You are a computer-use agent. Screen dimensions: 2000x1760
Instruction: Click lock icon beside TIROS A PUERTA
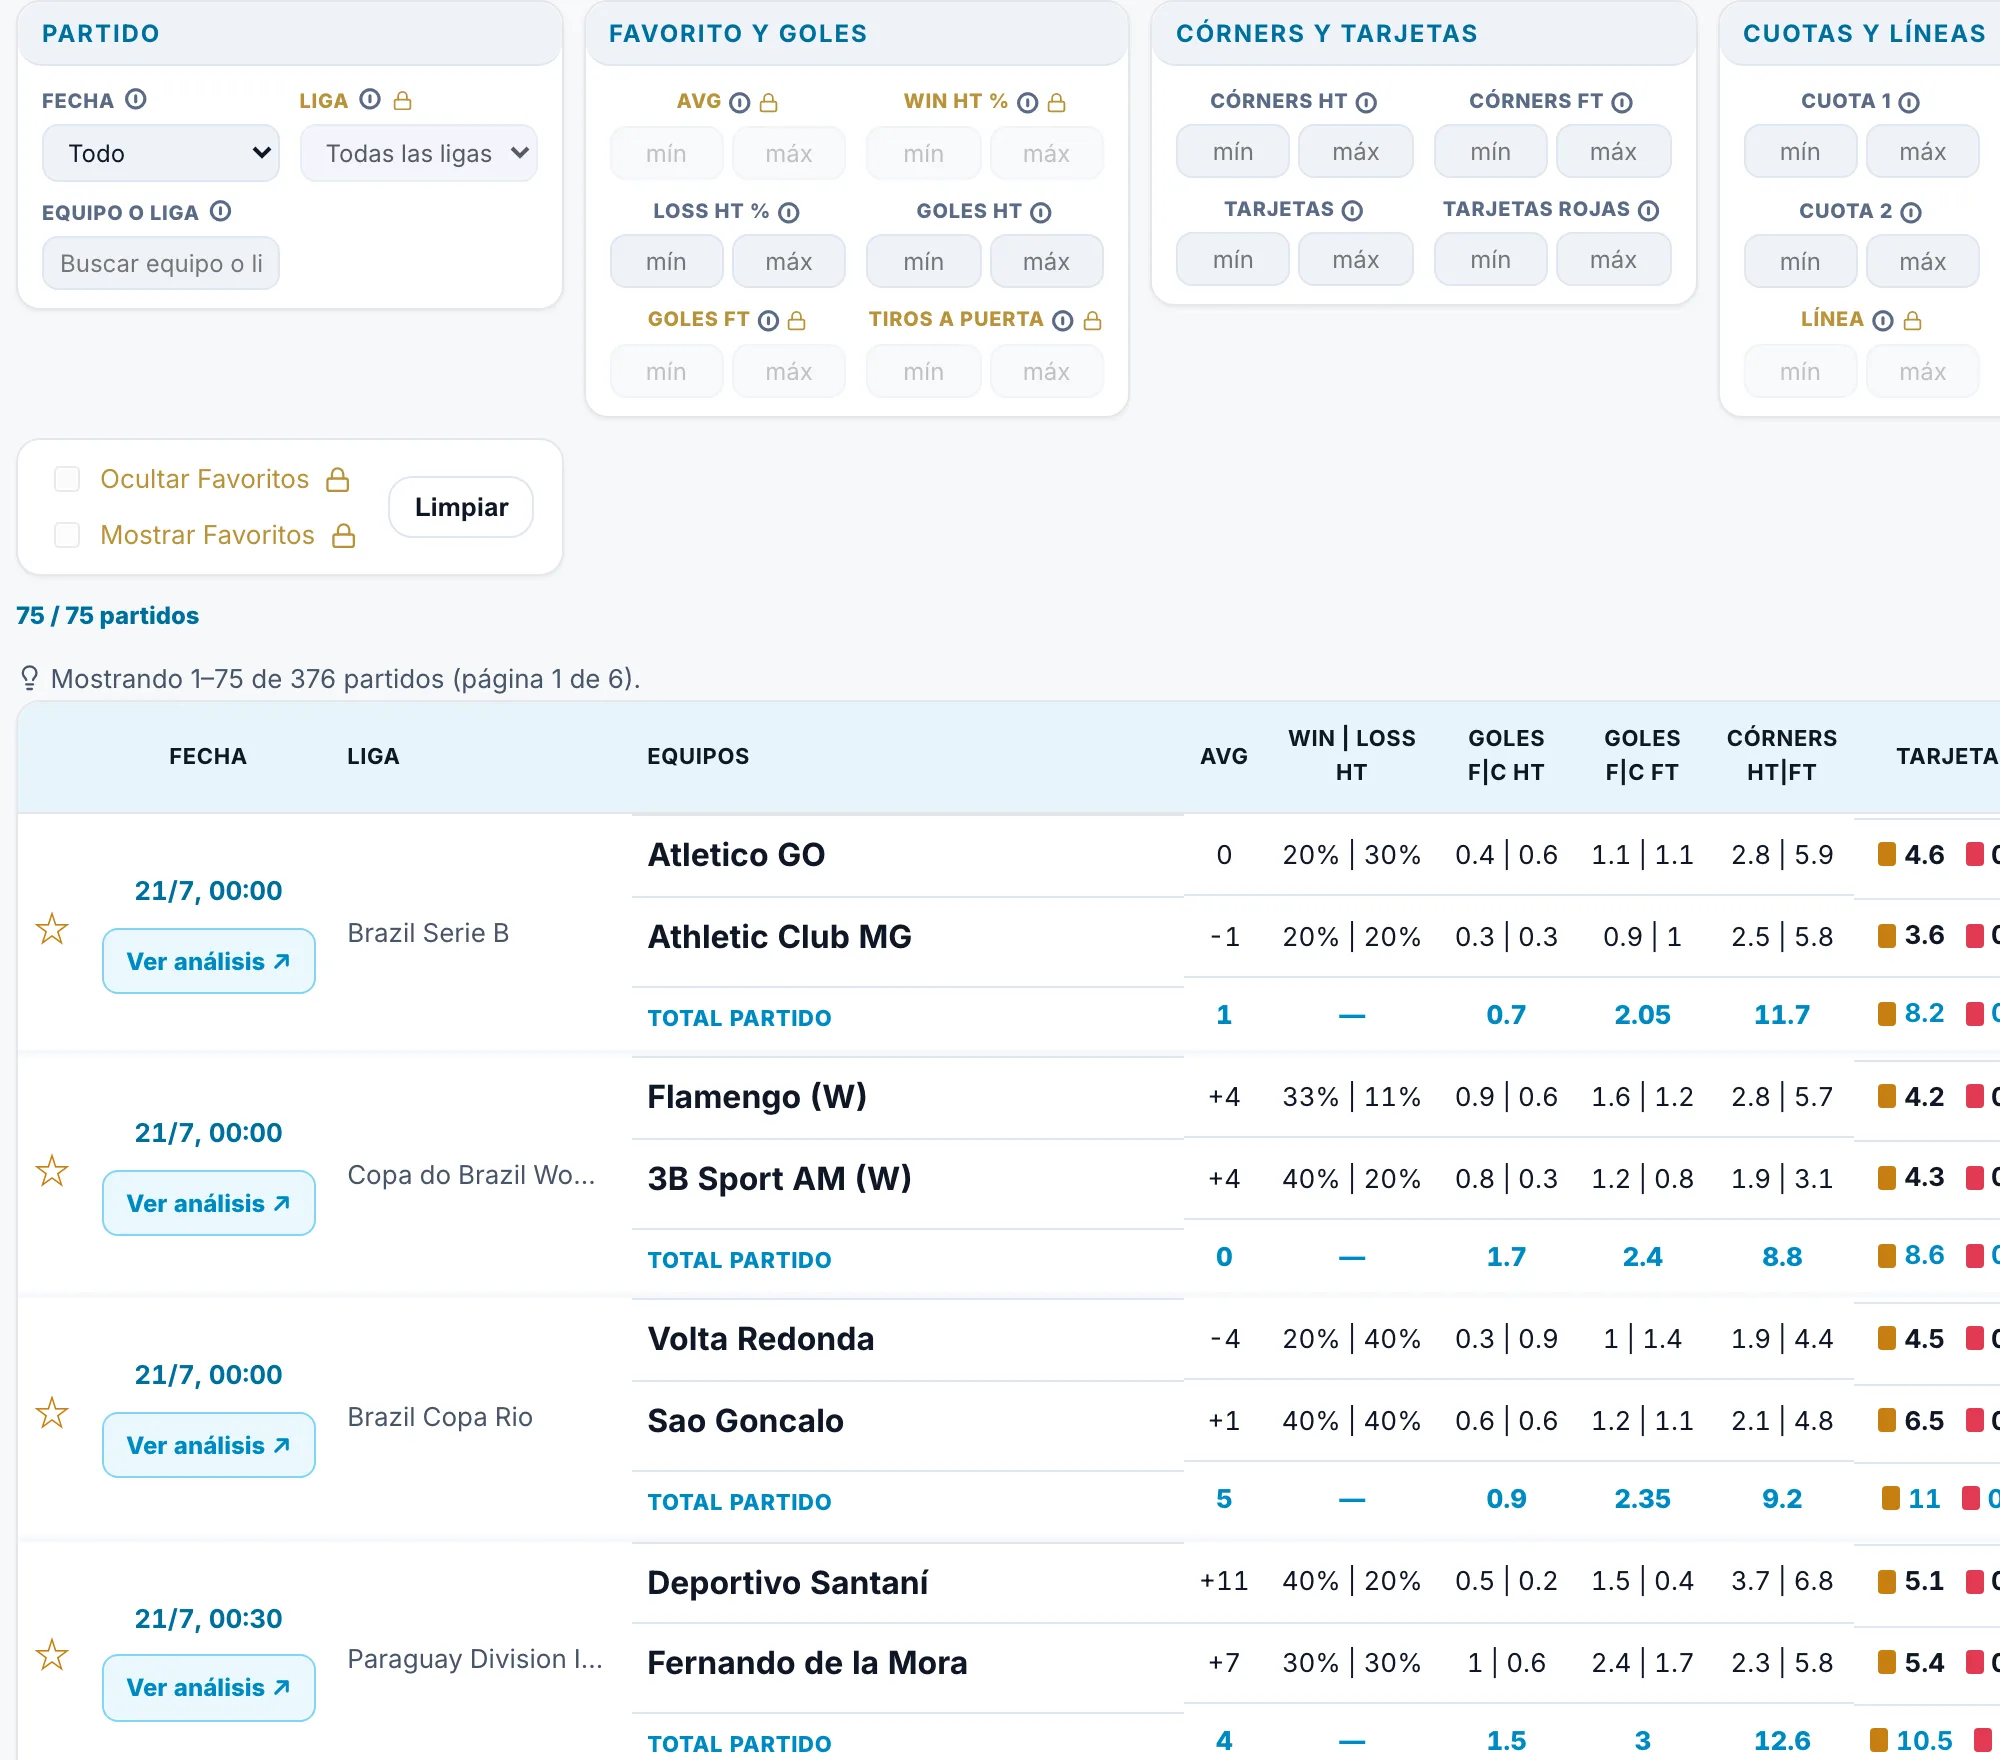[1093, 320]
